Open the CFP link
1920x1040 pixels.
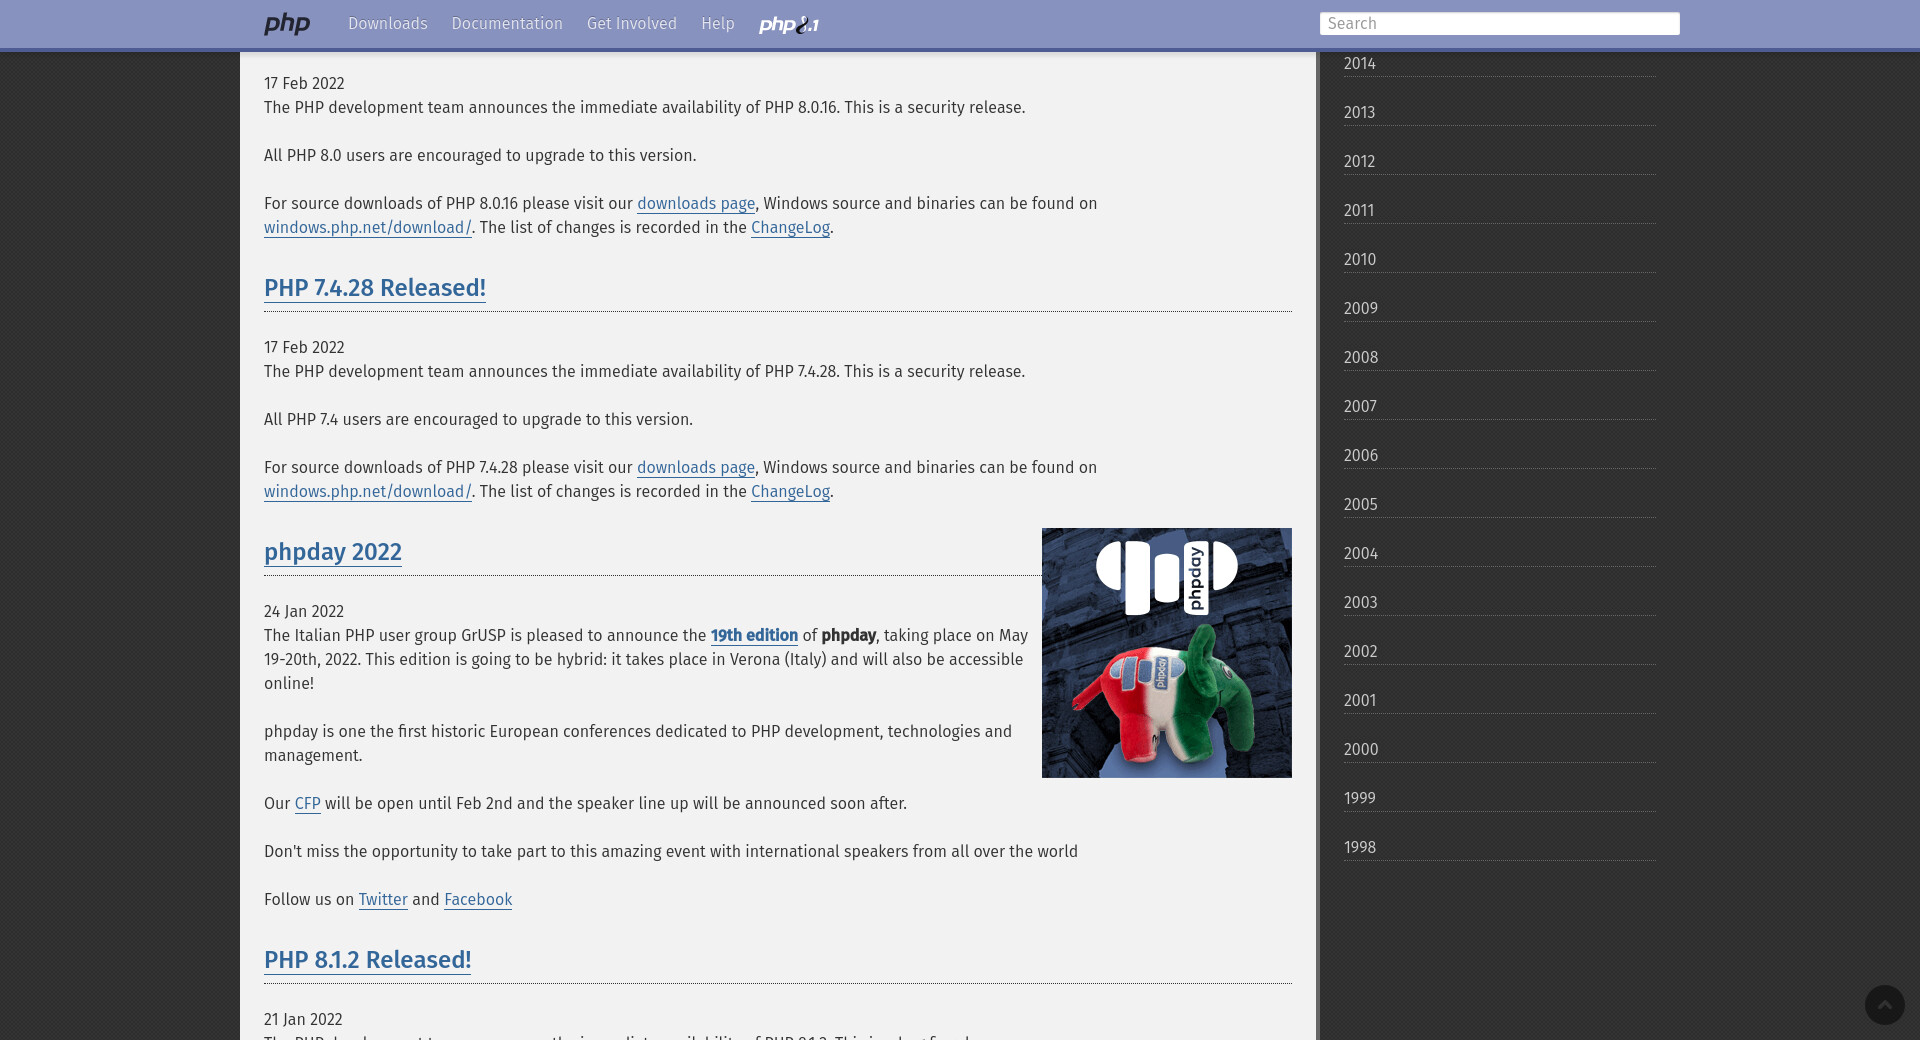pos(307,804)
